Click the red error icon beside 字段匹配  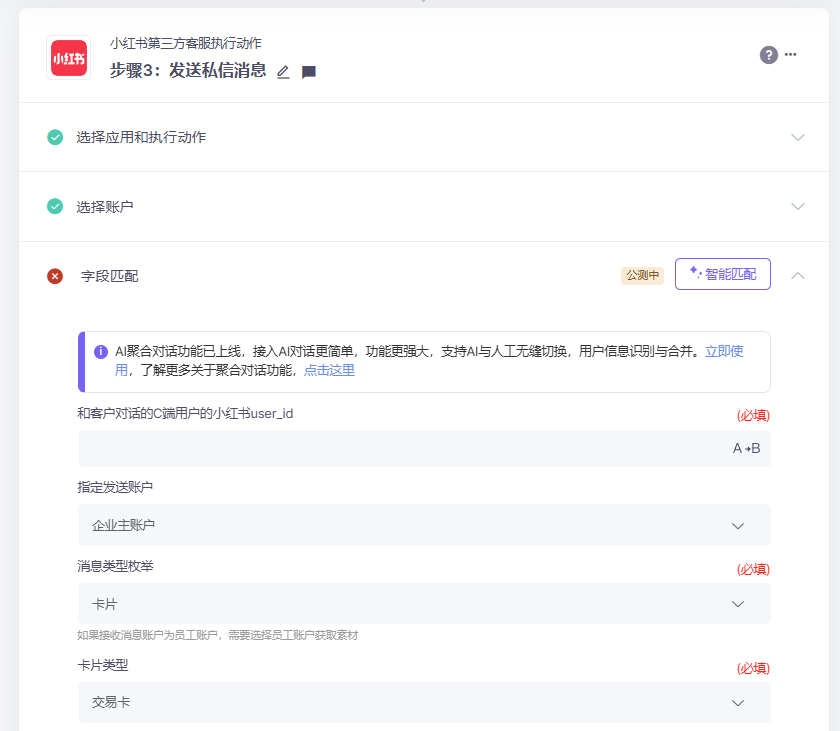[55, 276]
